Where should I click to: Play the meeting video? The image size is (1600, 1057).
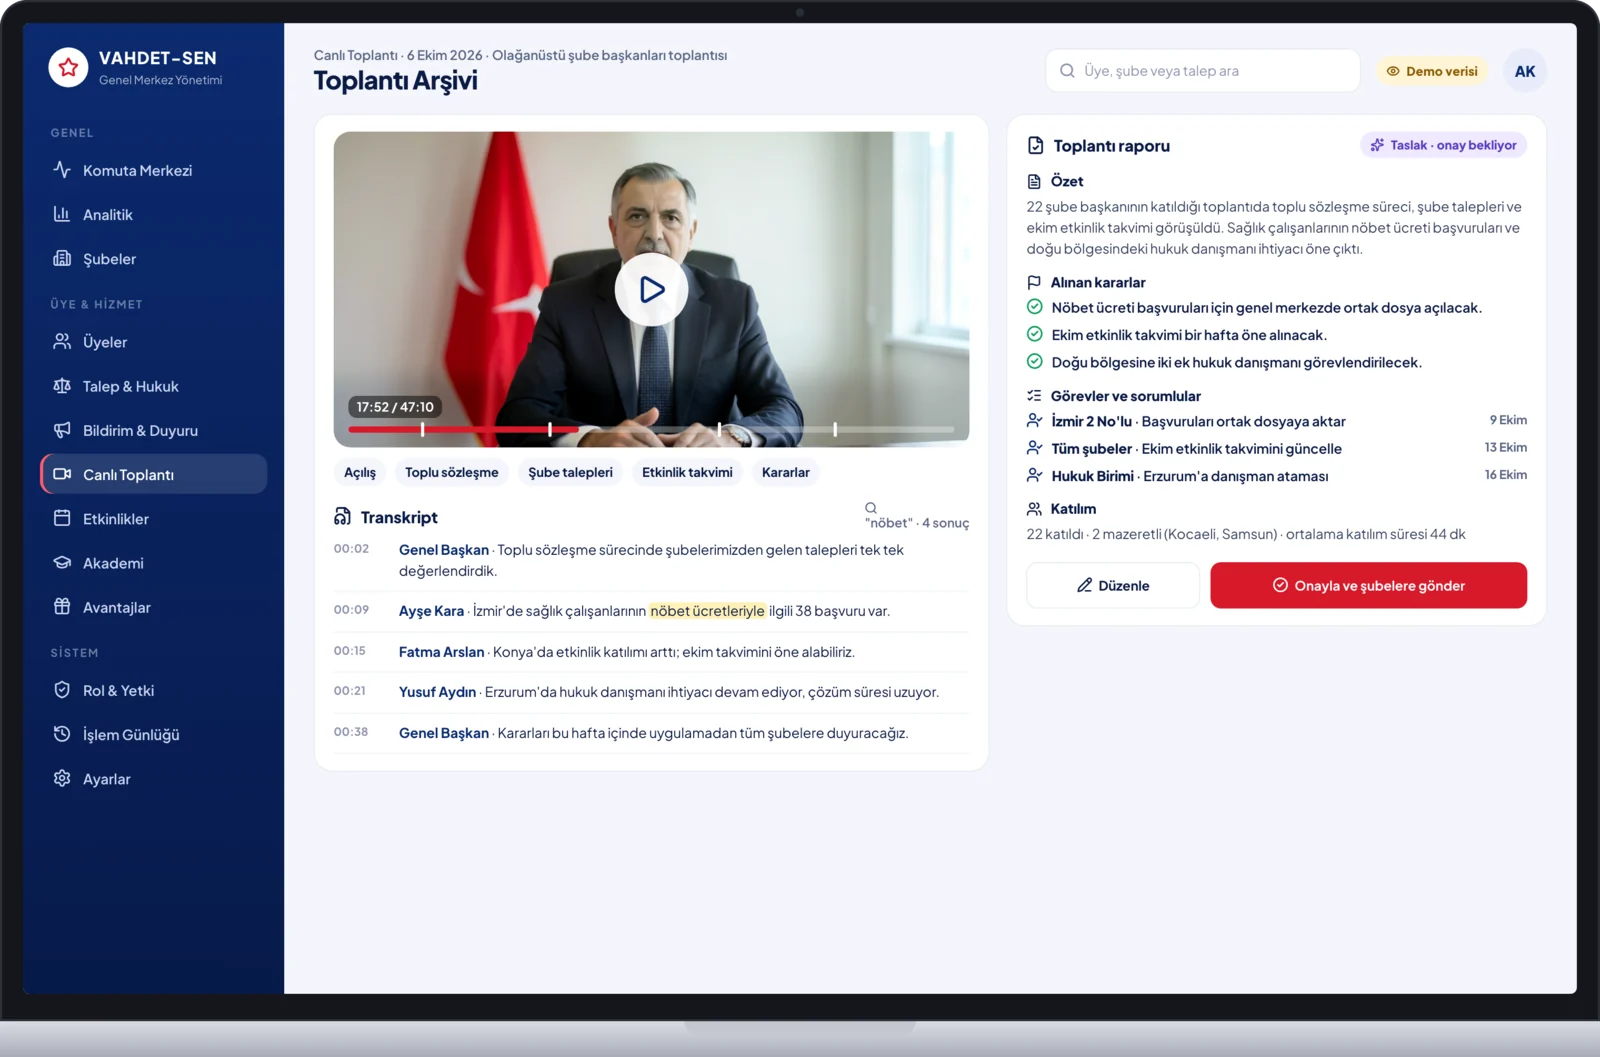point(651,289)
